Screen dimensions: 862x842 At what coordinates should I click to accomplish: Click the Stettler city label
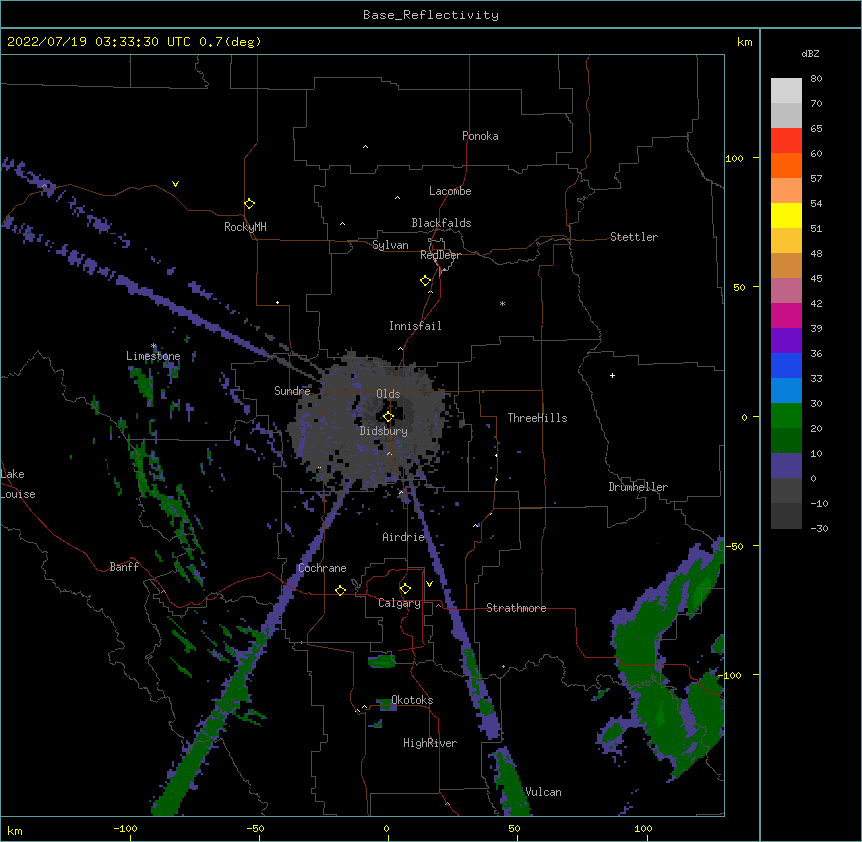coord(634,237)
